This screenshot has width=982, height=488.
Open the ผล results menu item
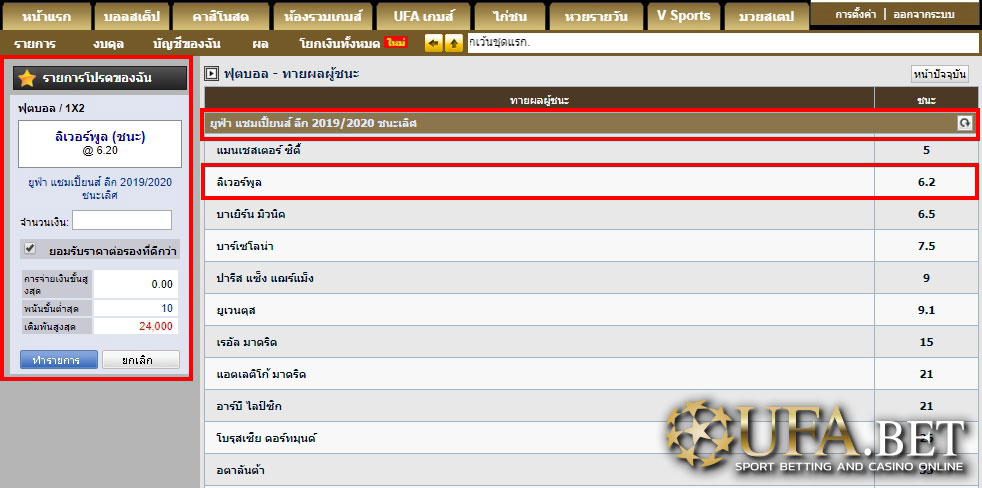(x=261, y=44)
